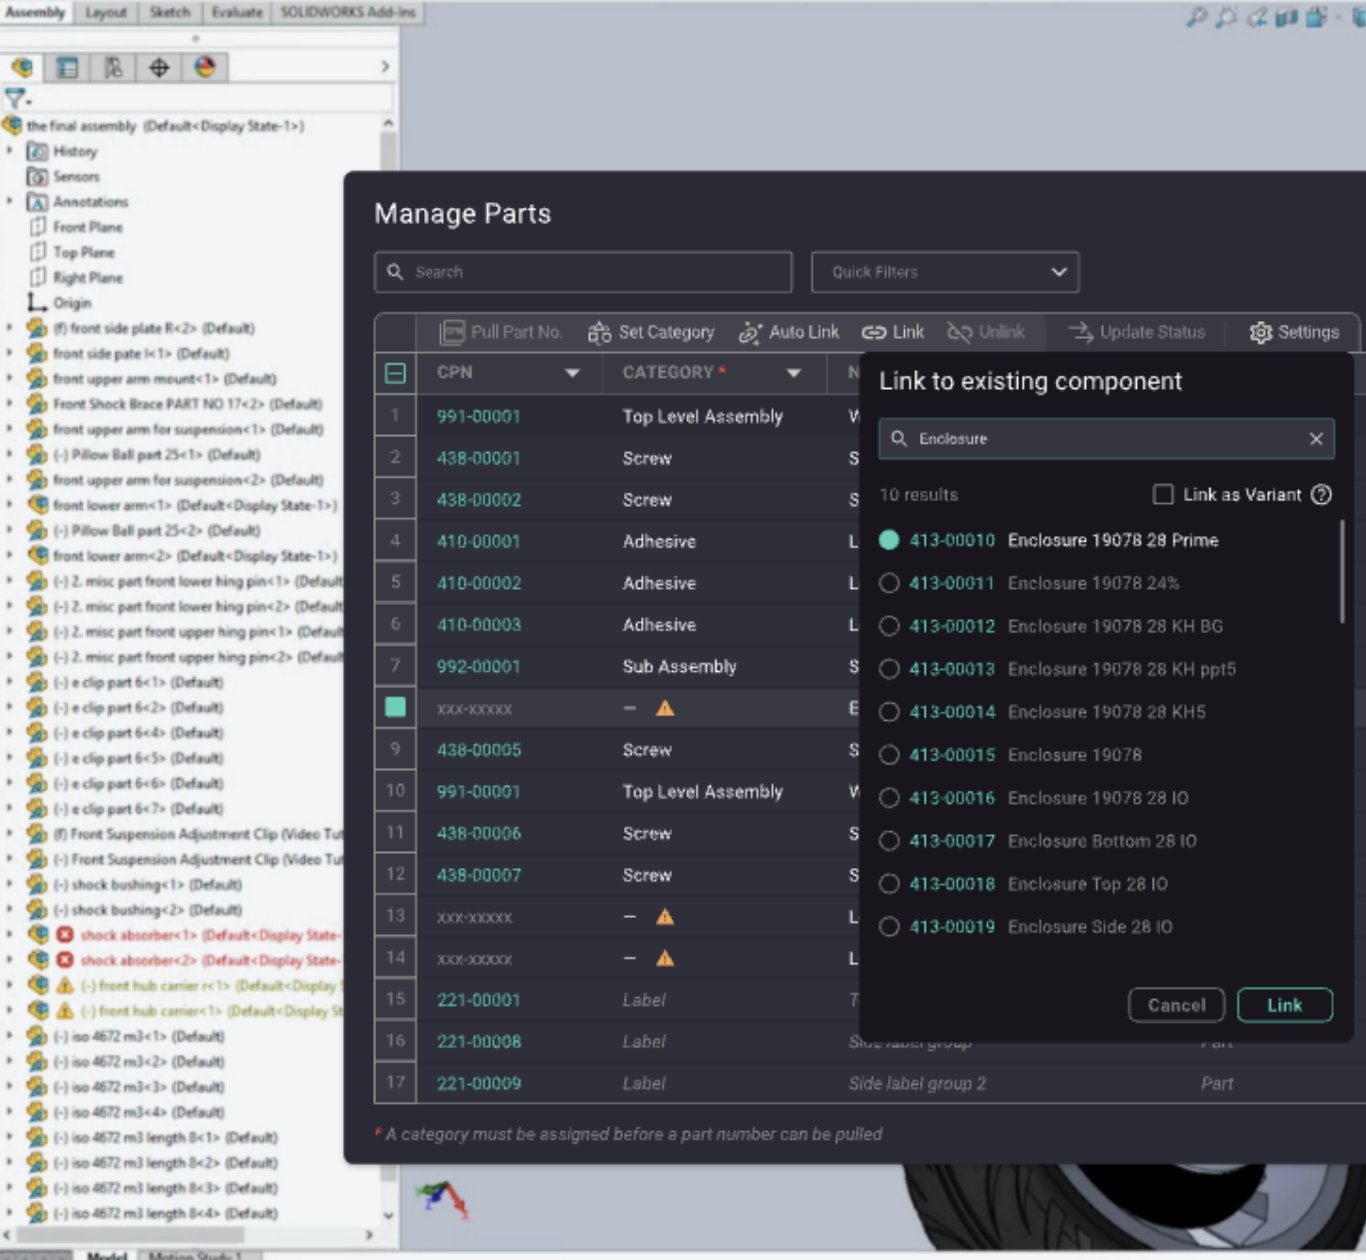Open the CPN column dropdown arrow

[572, 373]
